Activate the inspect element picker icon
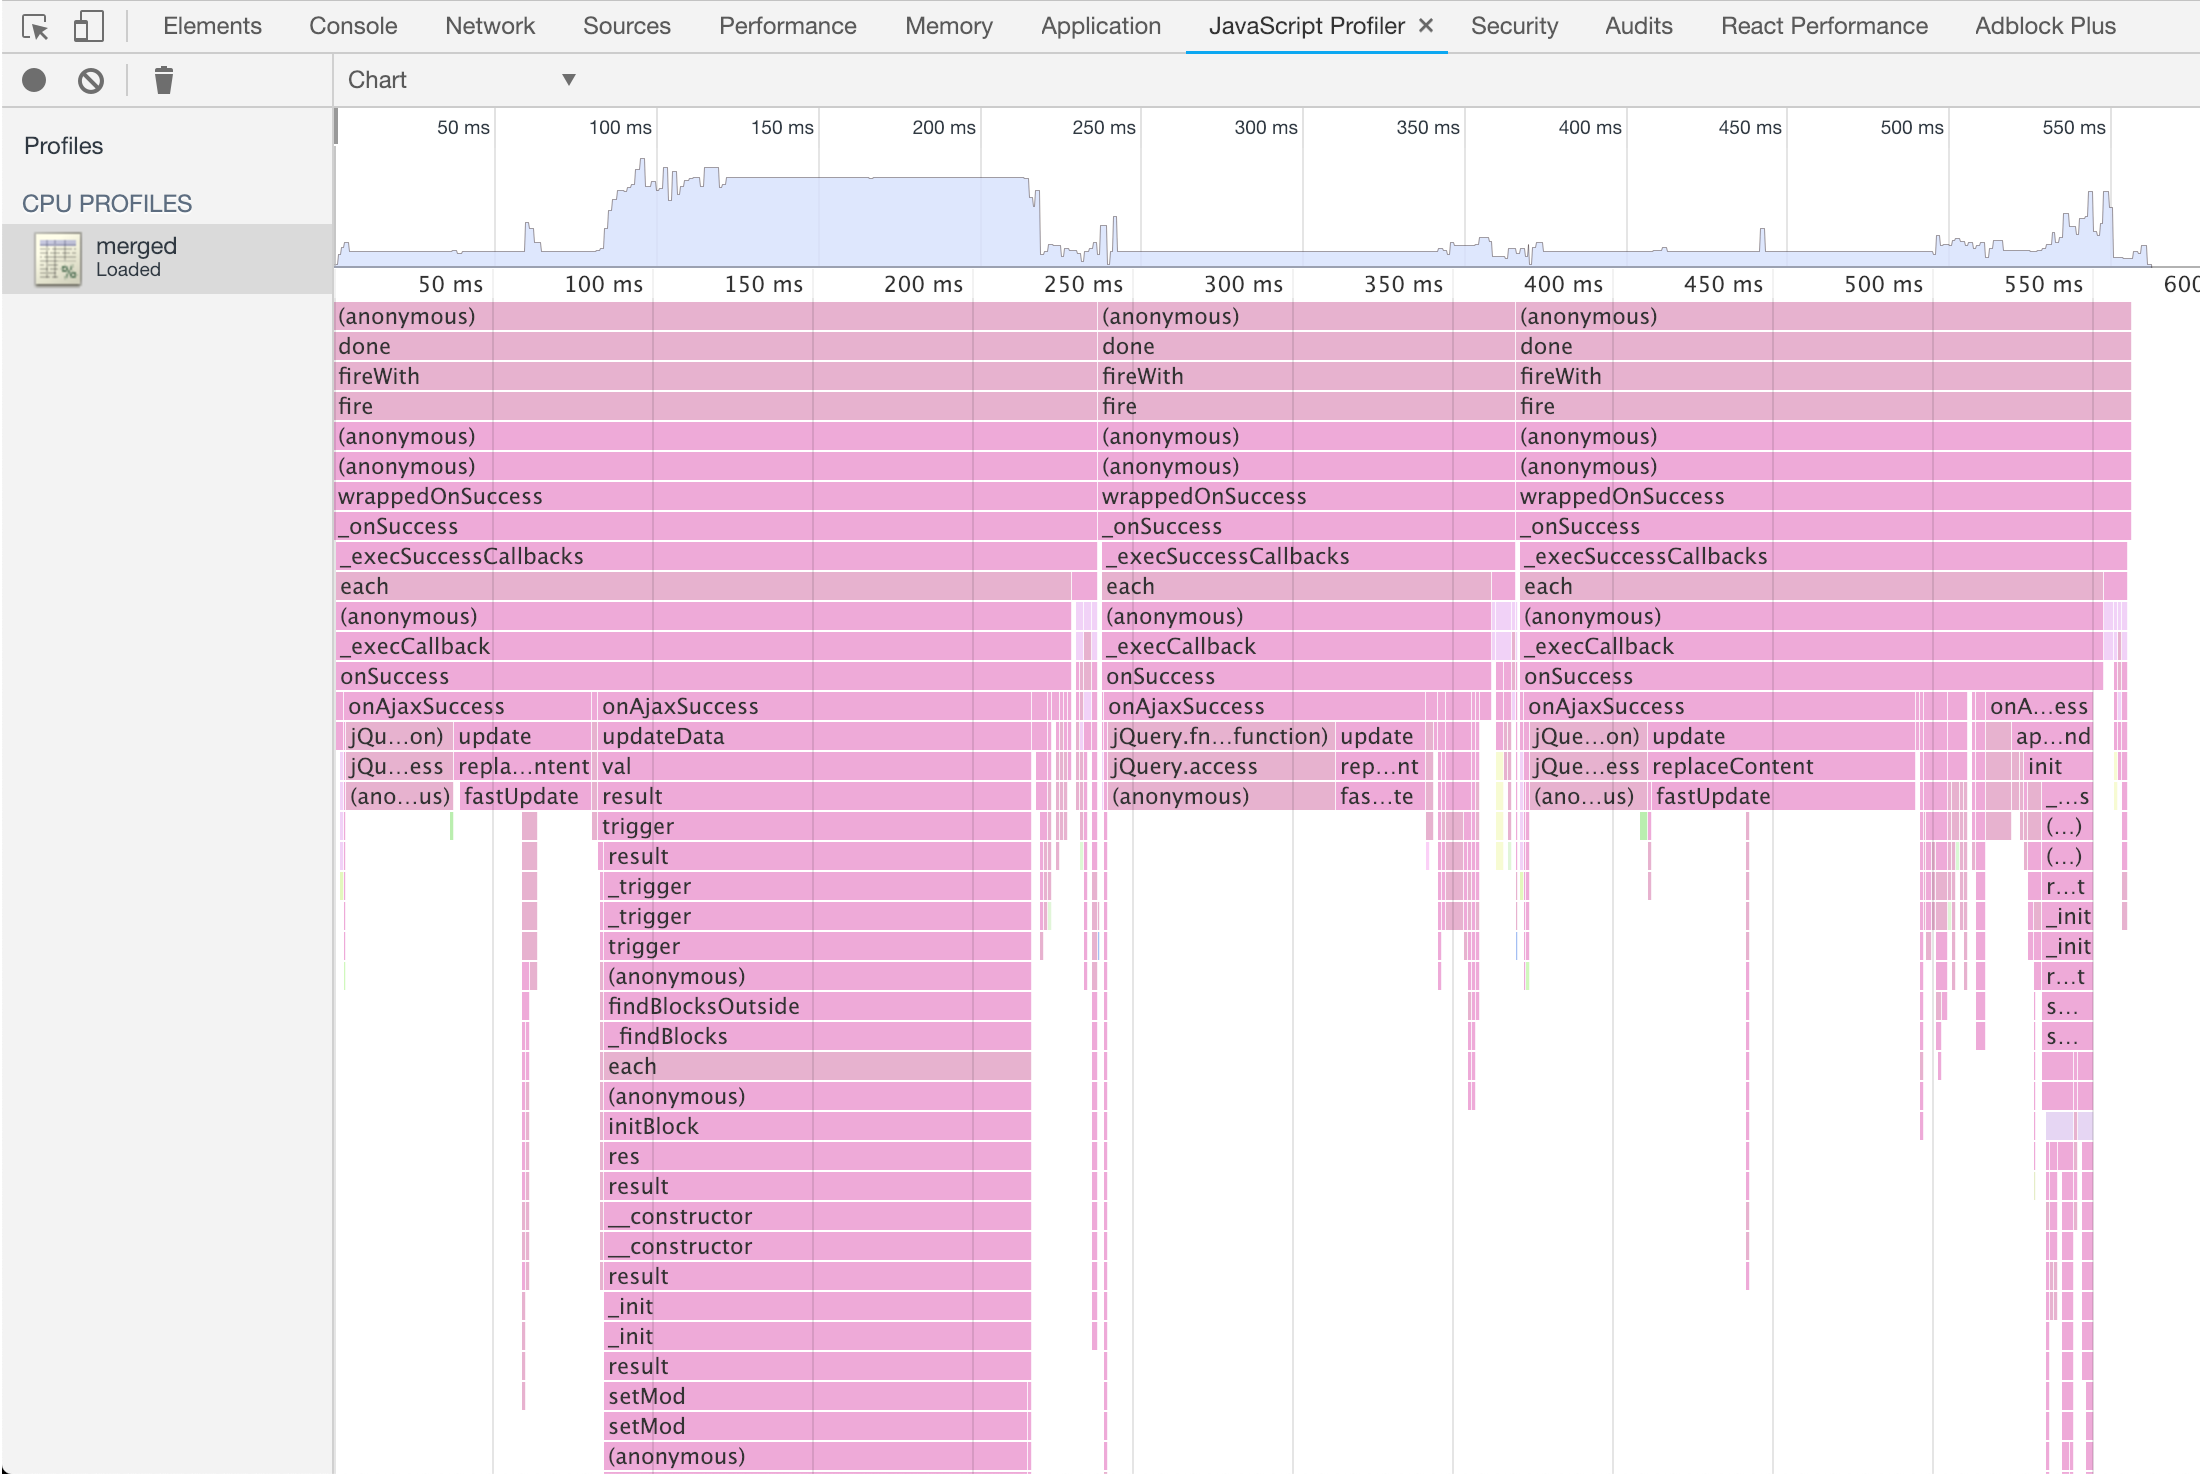The image size is (2200, 1474). pos(35,27)
